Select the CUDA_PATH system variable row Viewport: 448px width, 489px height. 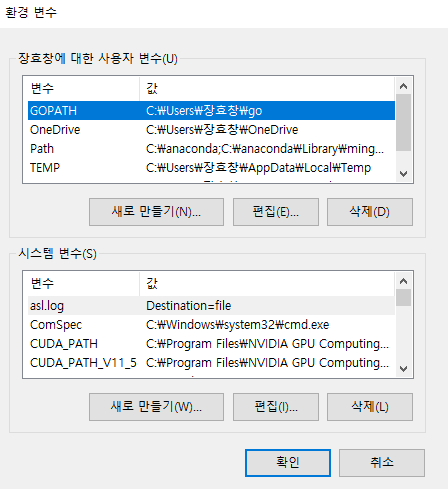tap(211, 344)
